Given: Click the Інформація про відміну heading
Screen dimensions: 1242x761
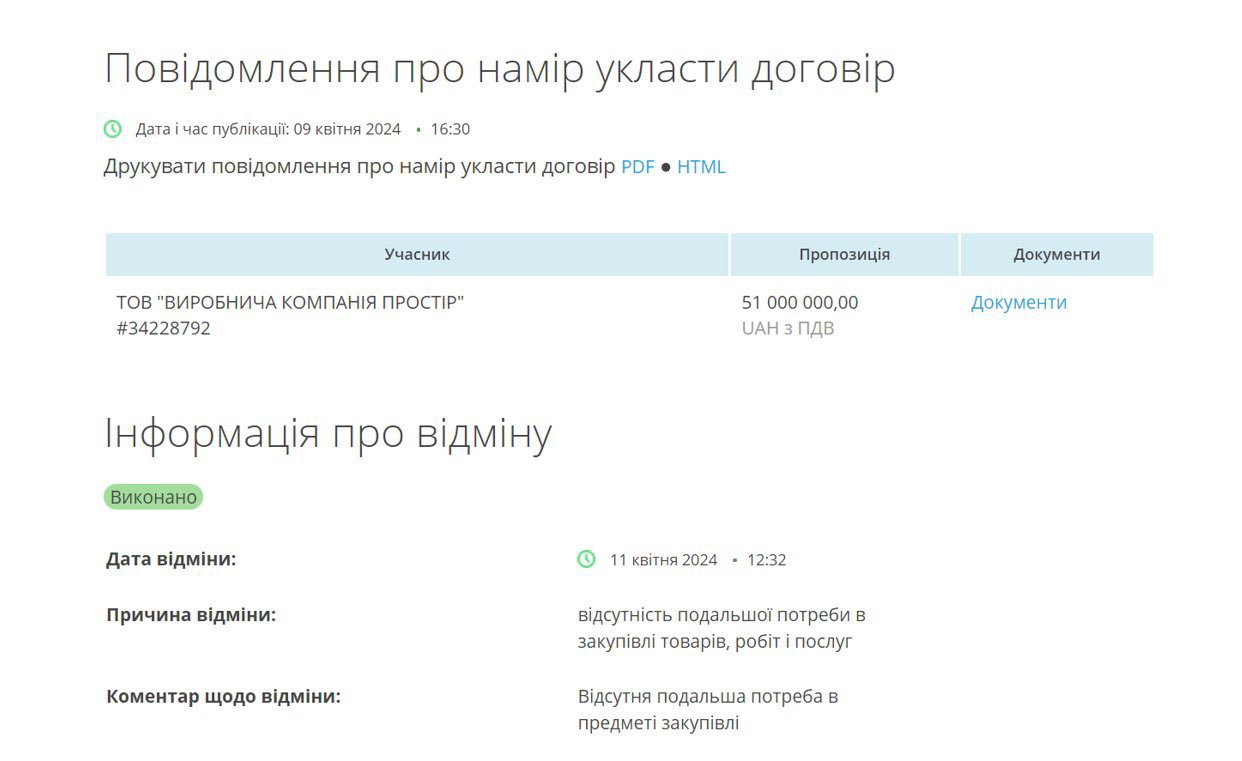Looking at the screenshot, I should point(328,434).
